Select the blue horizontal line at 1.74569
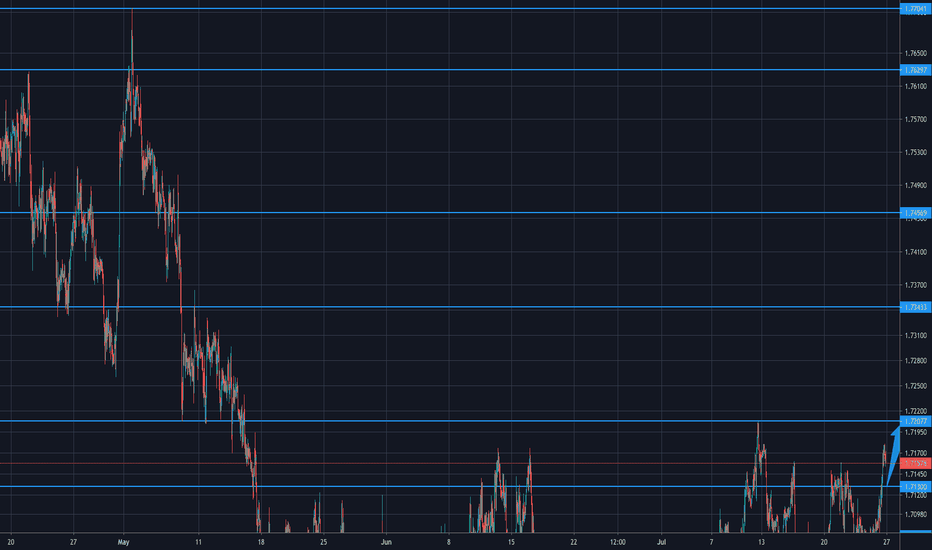 (x=450, y=212)
